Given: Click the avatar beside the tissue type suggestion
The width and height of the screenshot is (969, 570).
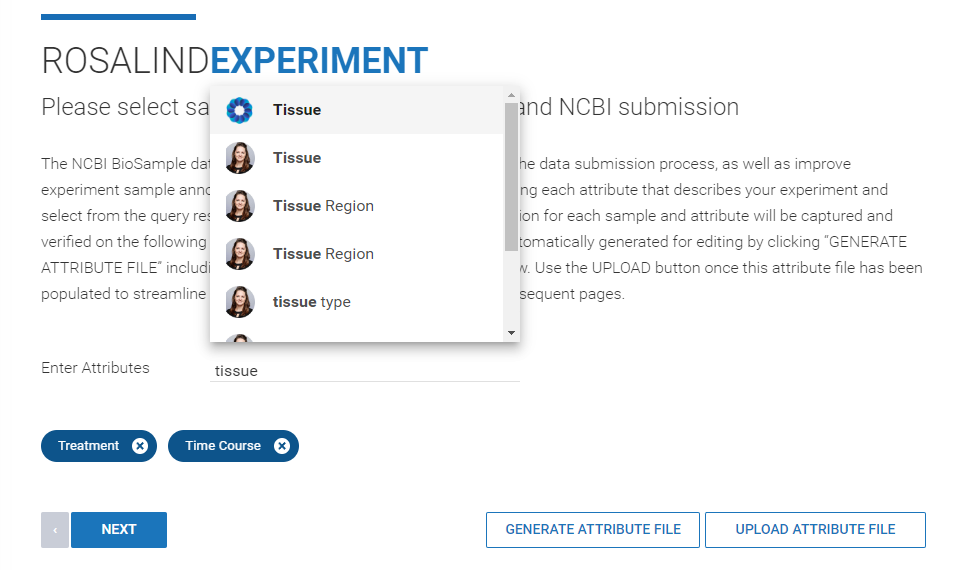Looking at the screenshot, I should click(240, 302).
